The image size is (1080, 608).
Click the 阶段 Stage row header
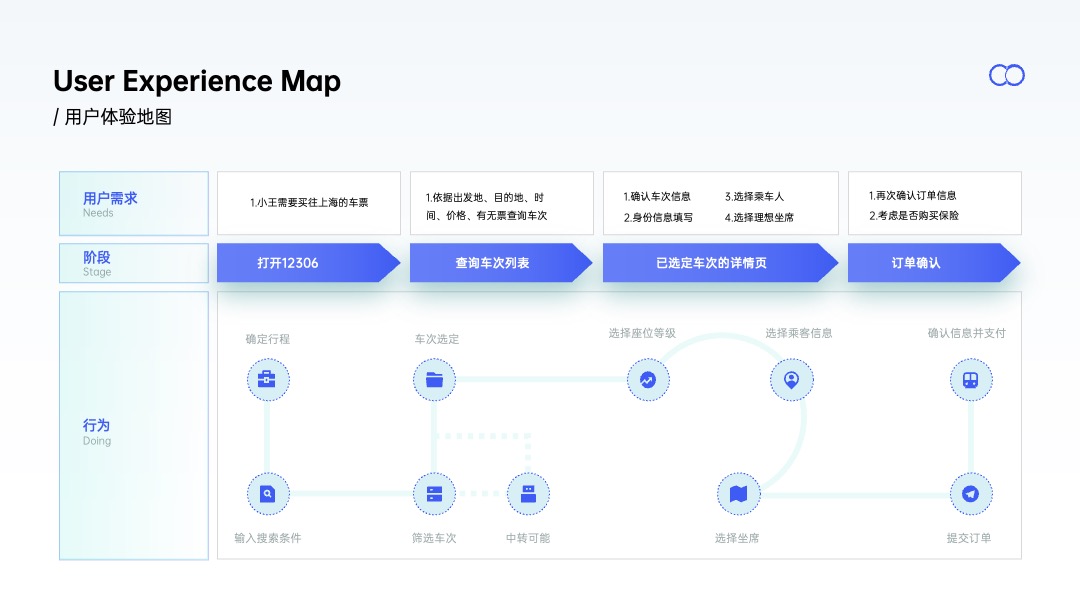click(x=134, y=263)
